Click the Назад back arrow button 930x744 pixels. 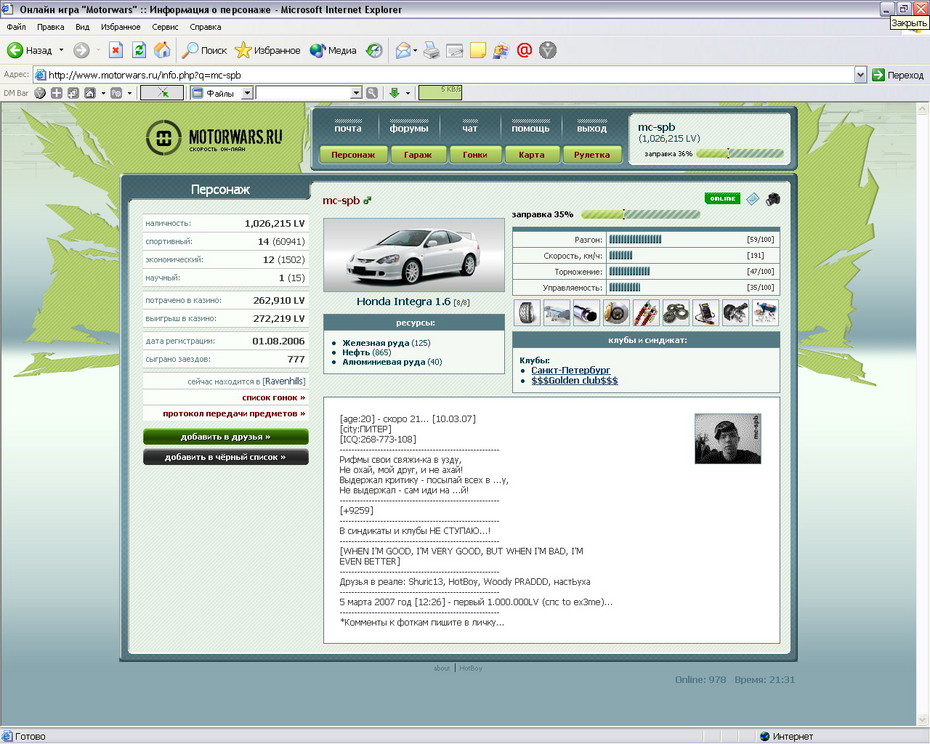tap(30, 50)
